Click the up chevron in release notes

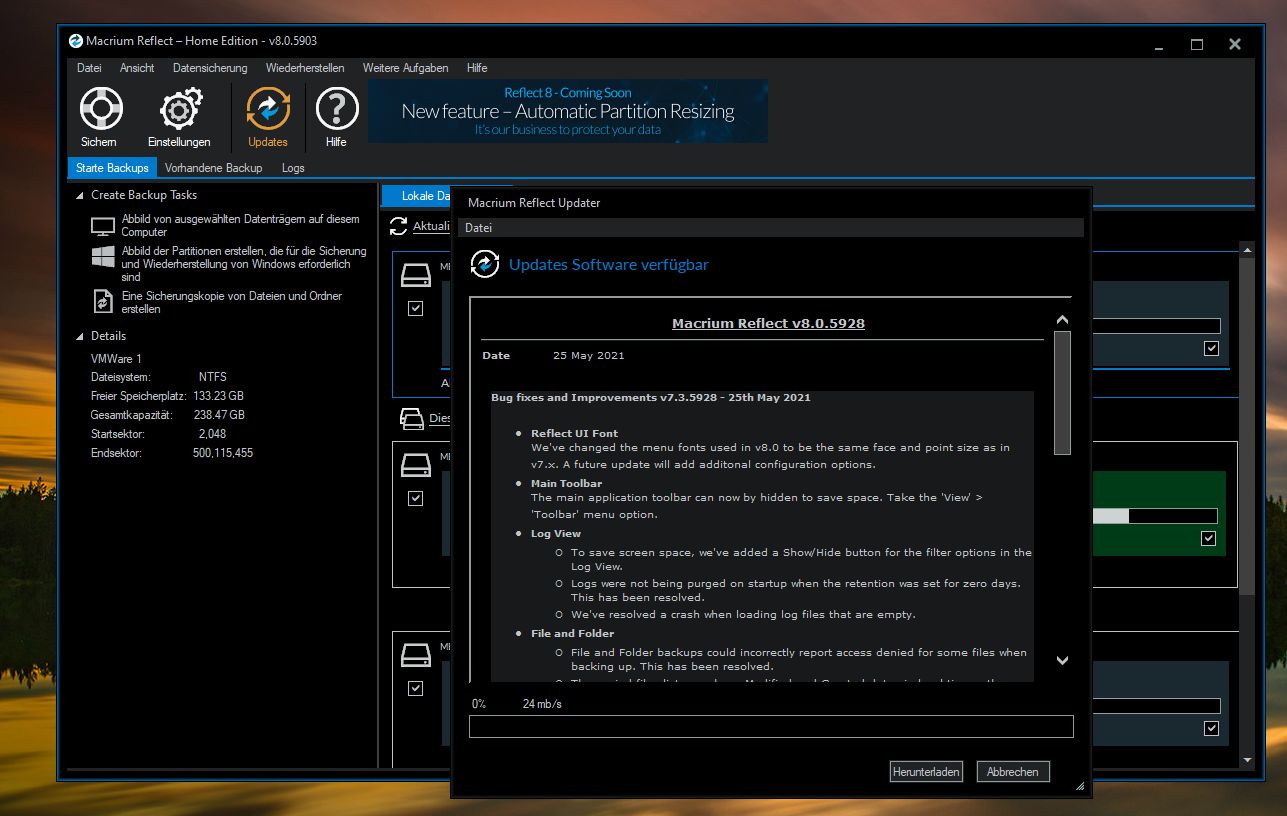(x=1063, y=320)
